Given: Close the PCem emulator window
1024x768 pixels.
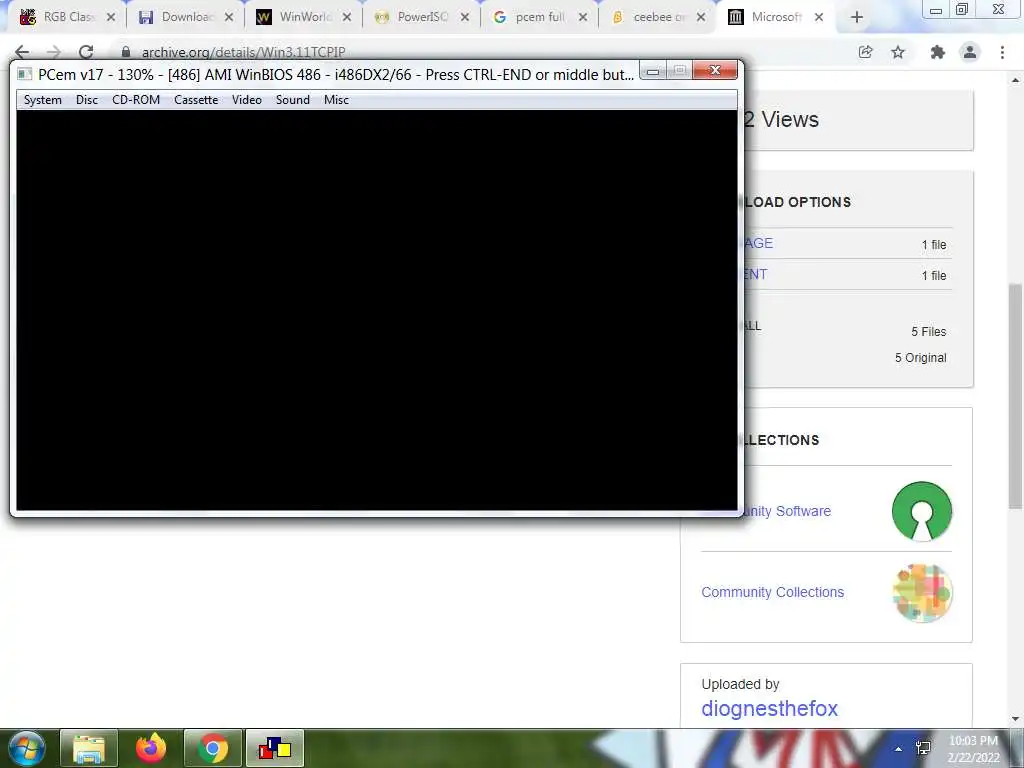Looking at the screenshot, I should [x=715, y=70].
